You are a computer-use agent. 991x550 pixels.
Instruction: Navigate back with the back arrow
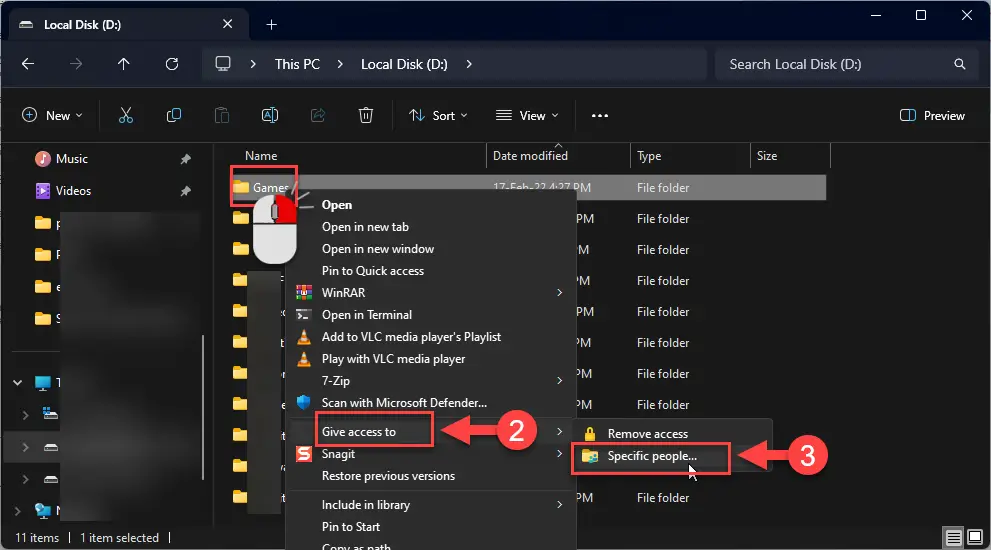coord(28,64)
